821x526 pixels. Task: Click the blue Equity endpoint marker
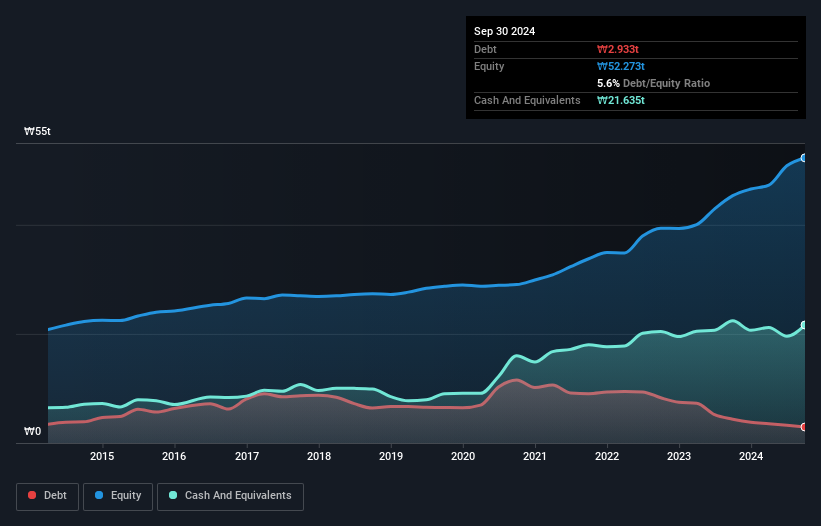click(804, 158)
